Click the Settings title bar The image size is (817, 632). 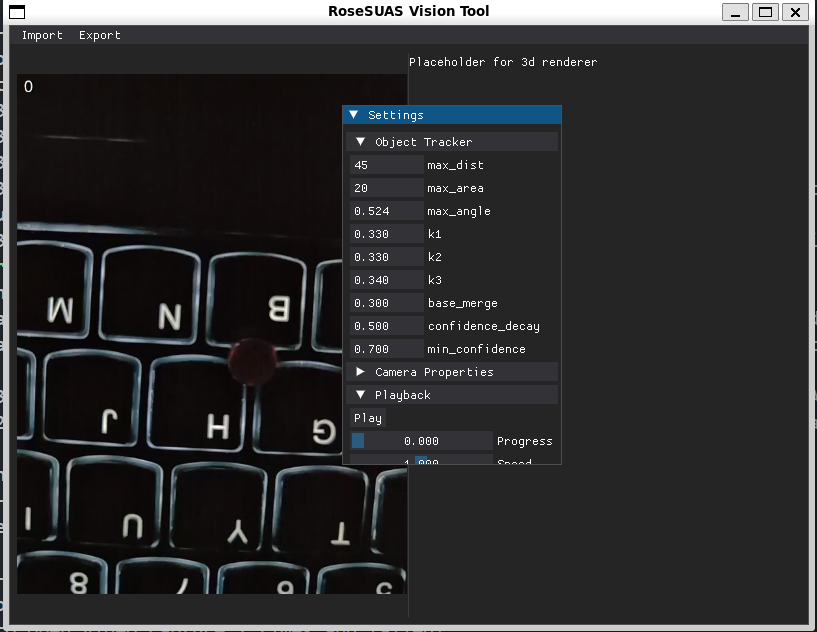452,115
